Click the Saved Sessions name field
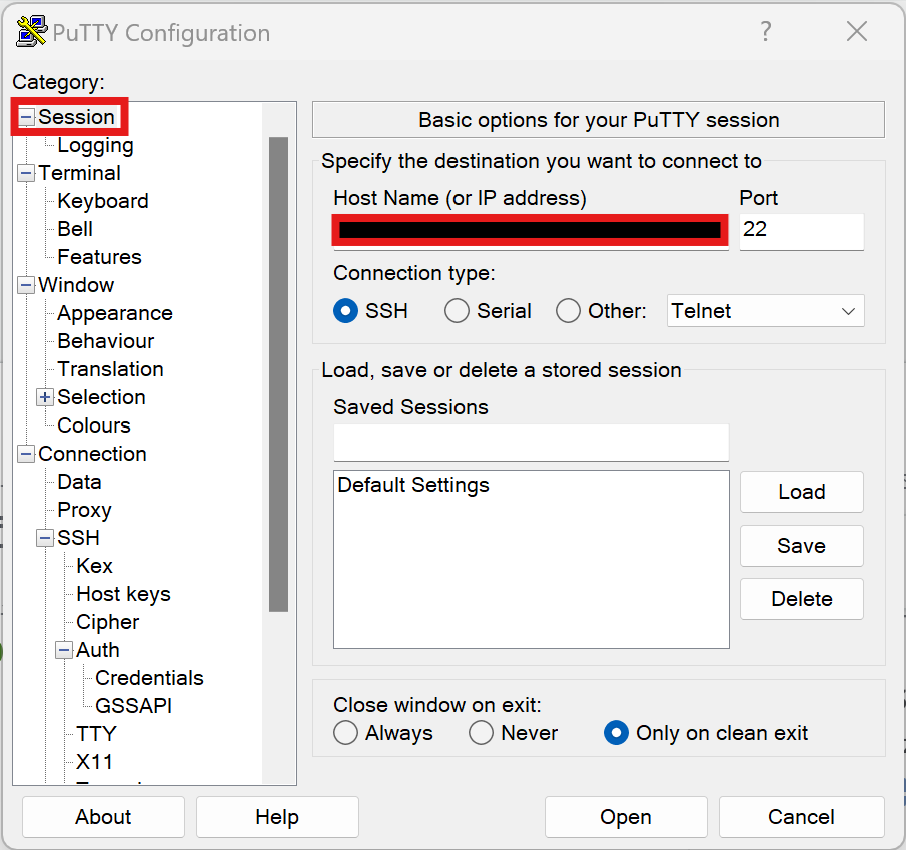 tap(531, 443)
